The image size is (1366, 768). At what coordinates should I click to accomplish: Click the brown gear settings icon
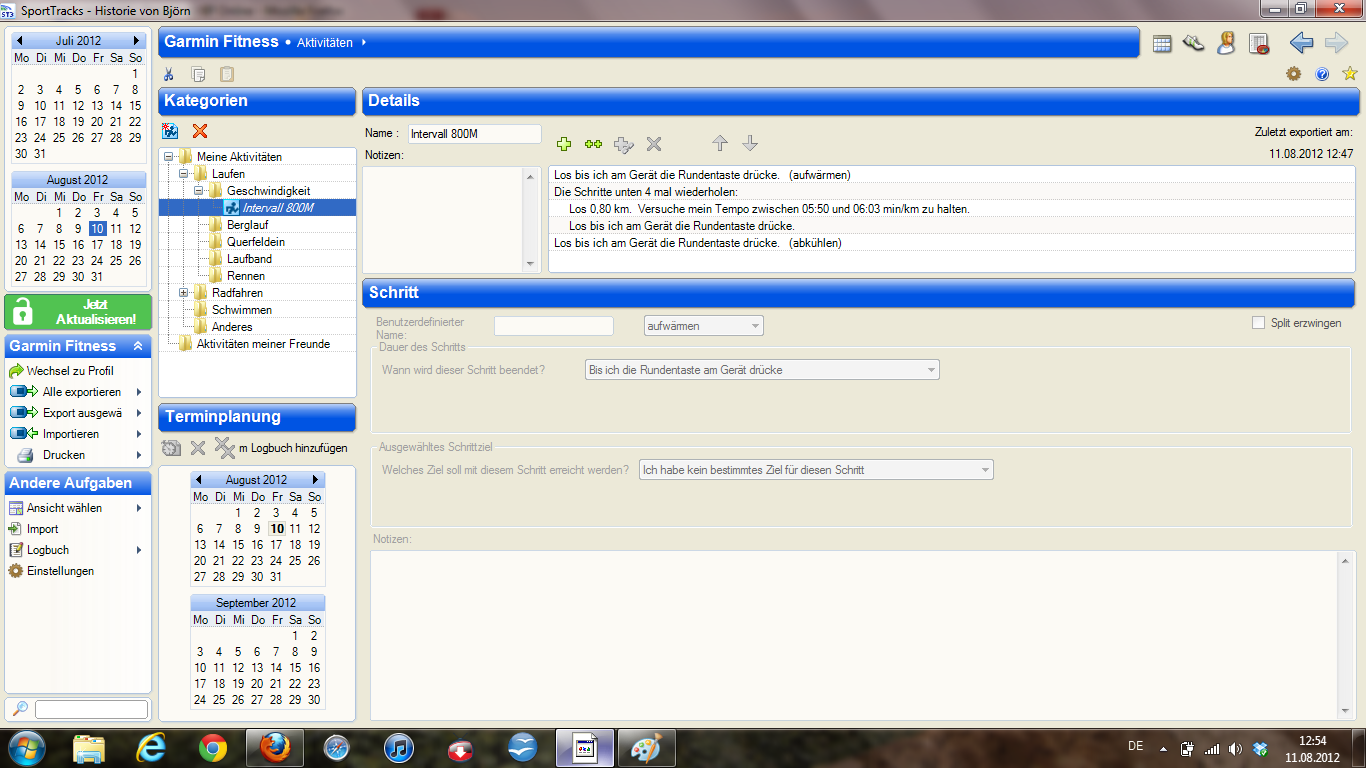[x=1293, y=74]
